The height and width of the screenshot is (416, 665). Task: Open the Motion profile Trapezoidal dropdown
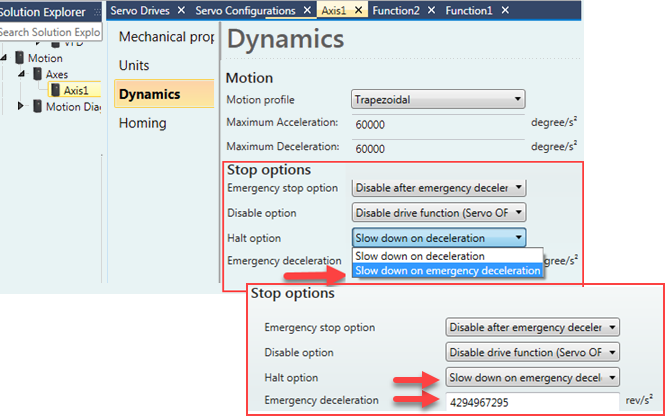[438, 99]
